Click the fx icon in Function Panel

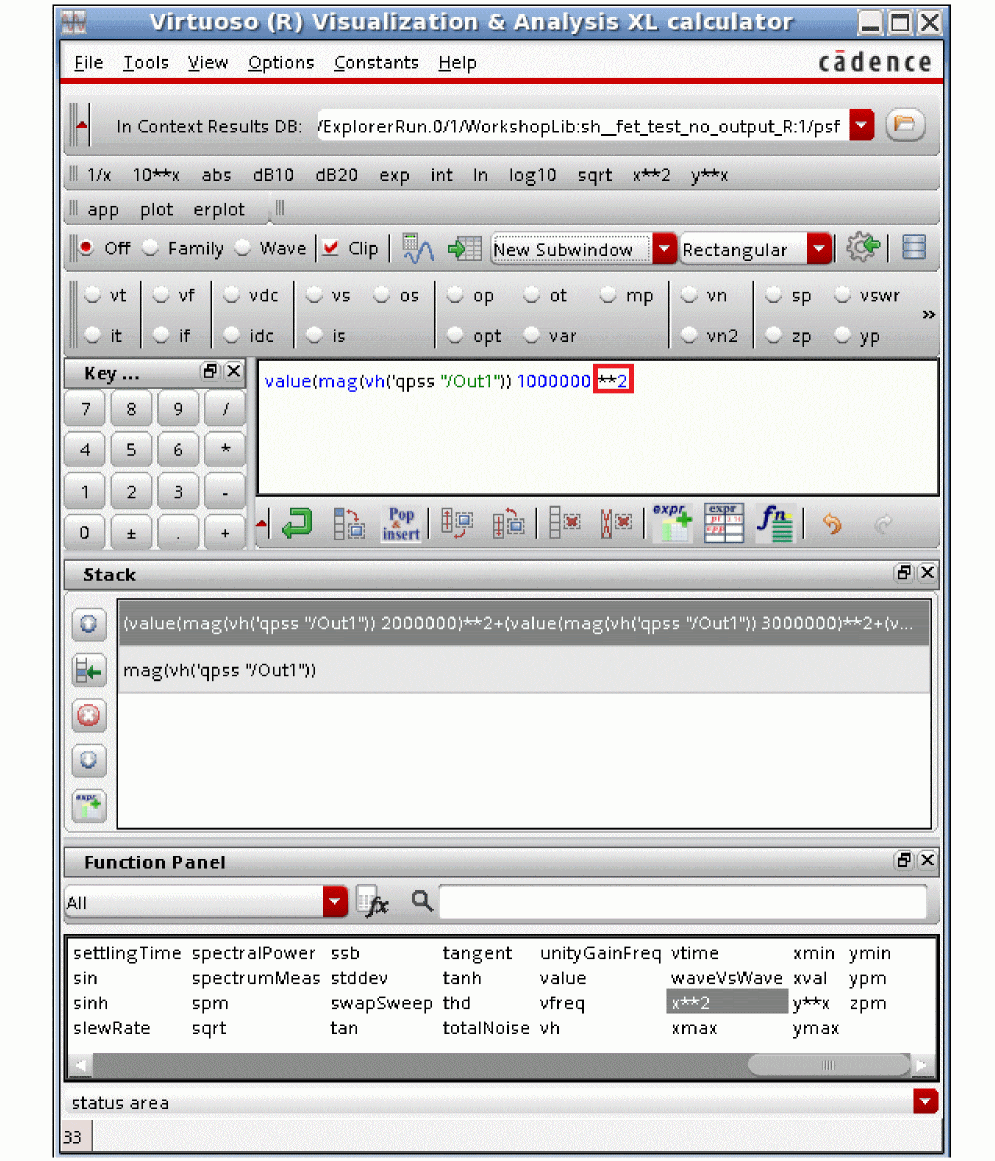tap(373, 902)
